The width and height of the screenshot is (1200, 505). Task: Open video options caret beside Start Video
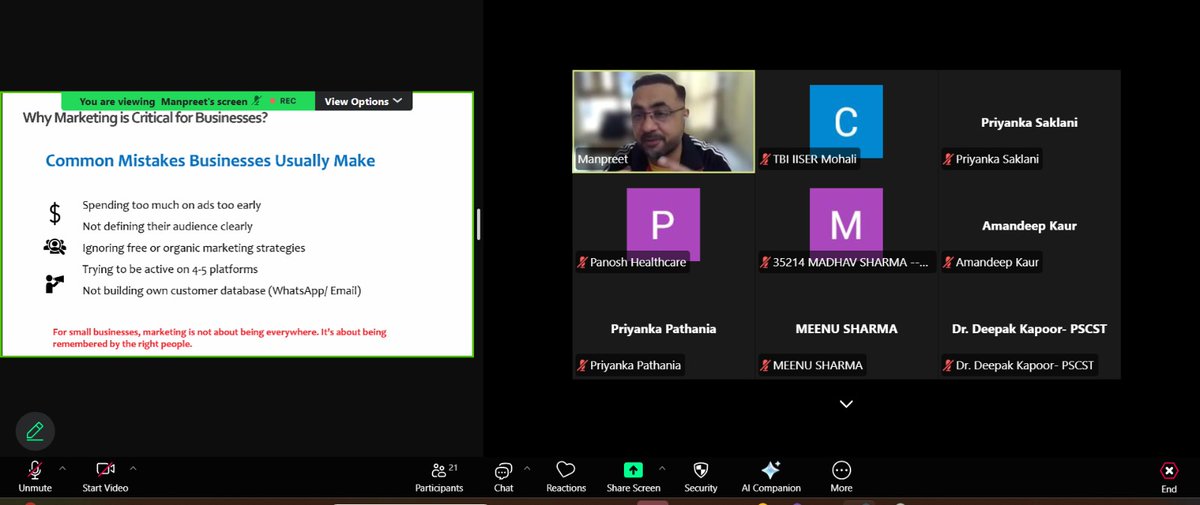pos(133,468)
